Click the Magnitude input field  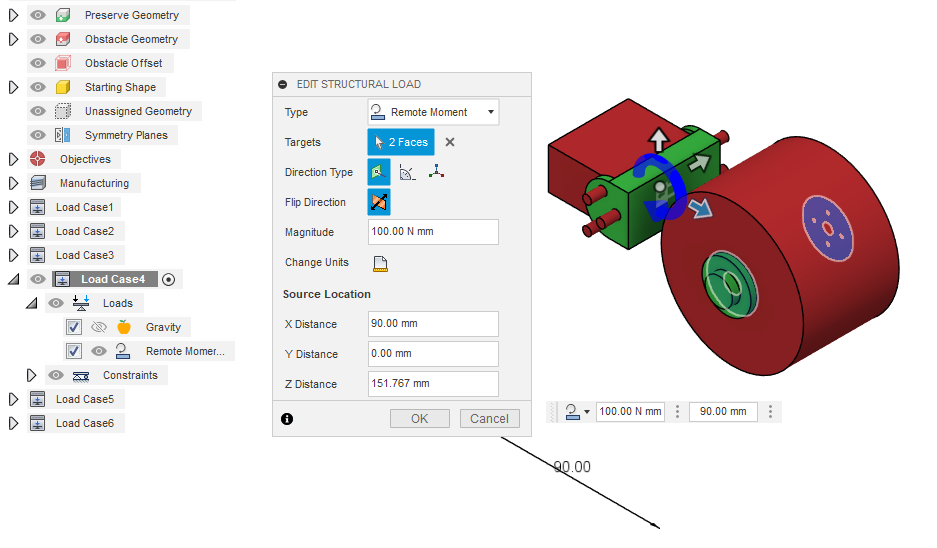click(433, 232)
